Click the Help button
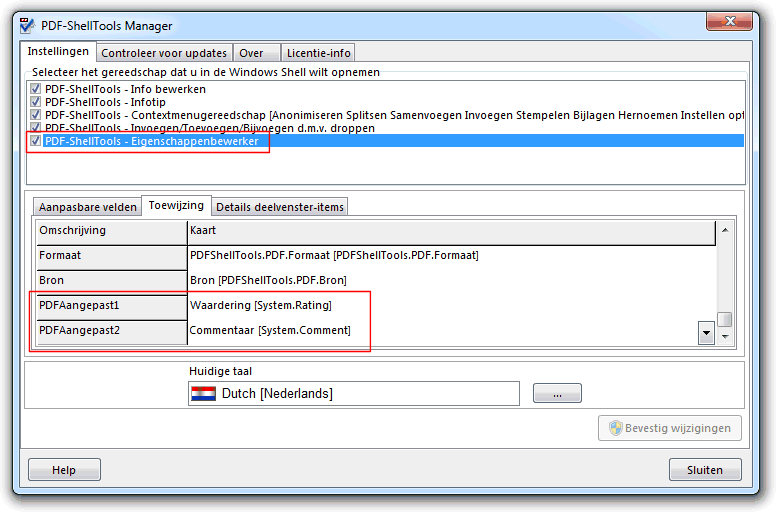 pos(64,469)
